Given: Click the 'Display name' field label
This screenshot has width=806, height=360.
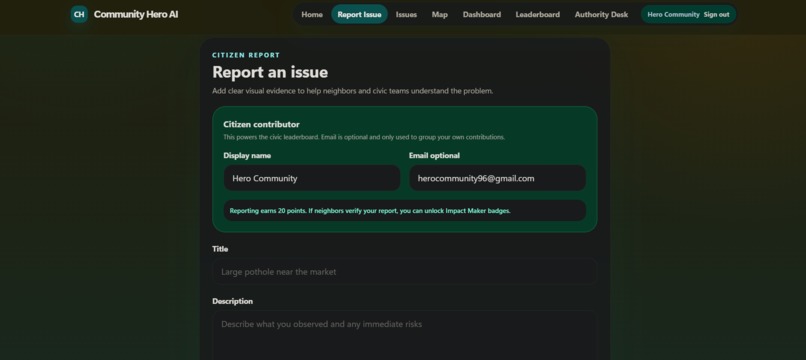Looking at the screenshot, I should pyautogui.click(x=247, y=155).
